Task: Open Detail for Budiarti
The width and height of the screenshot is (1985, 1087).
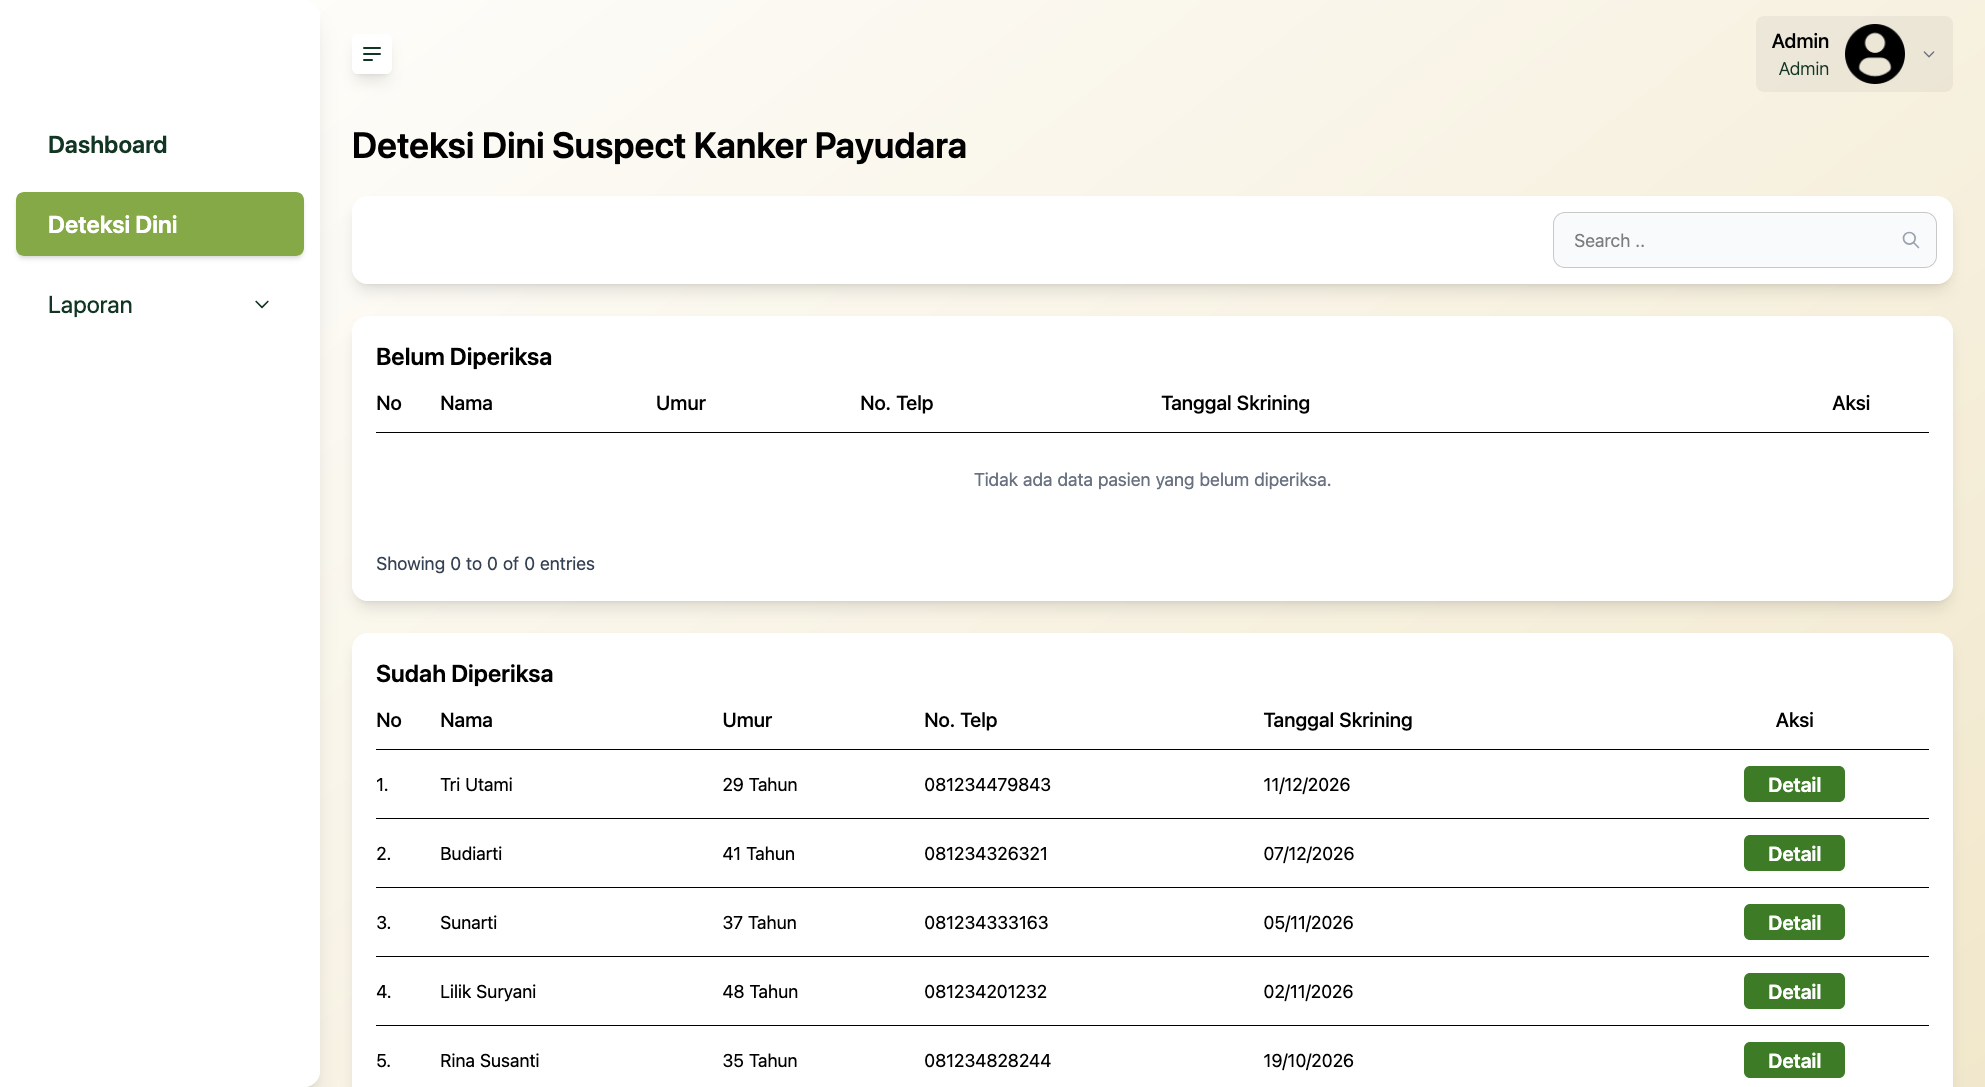Action: pyautogui.click(x=1794, y=853)
